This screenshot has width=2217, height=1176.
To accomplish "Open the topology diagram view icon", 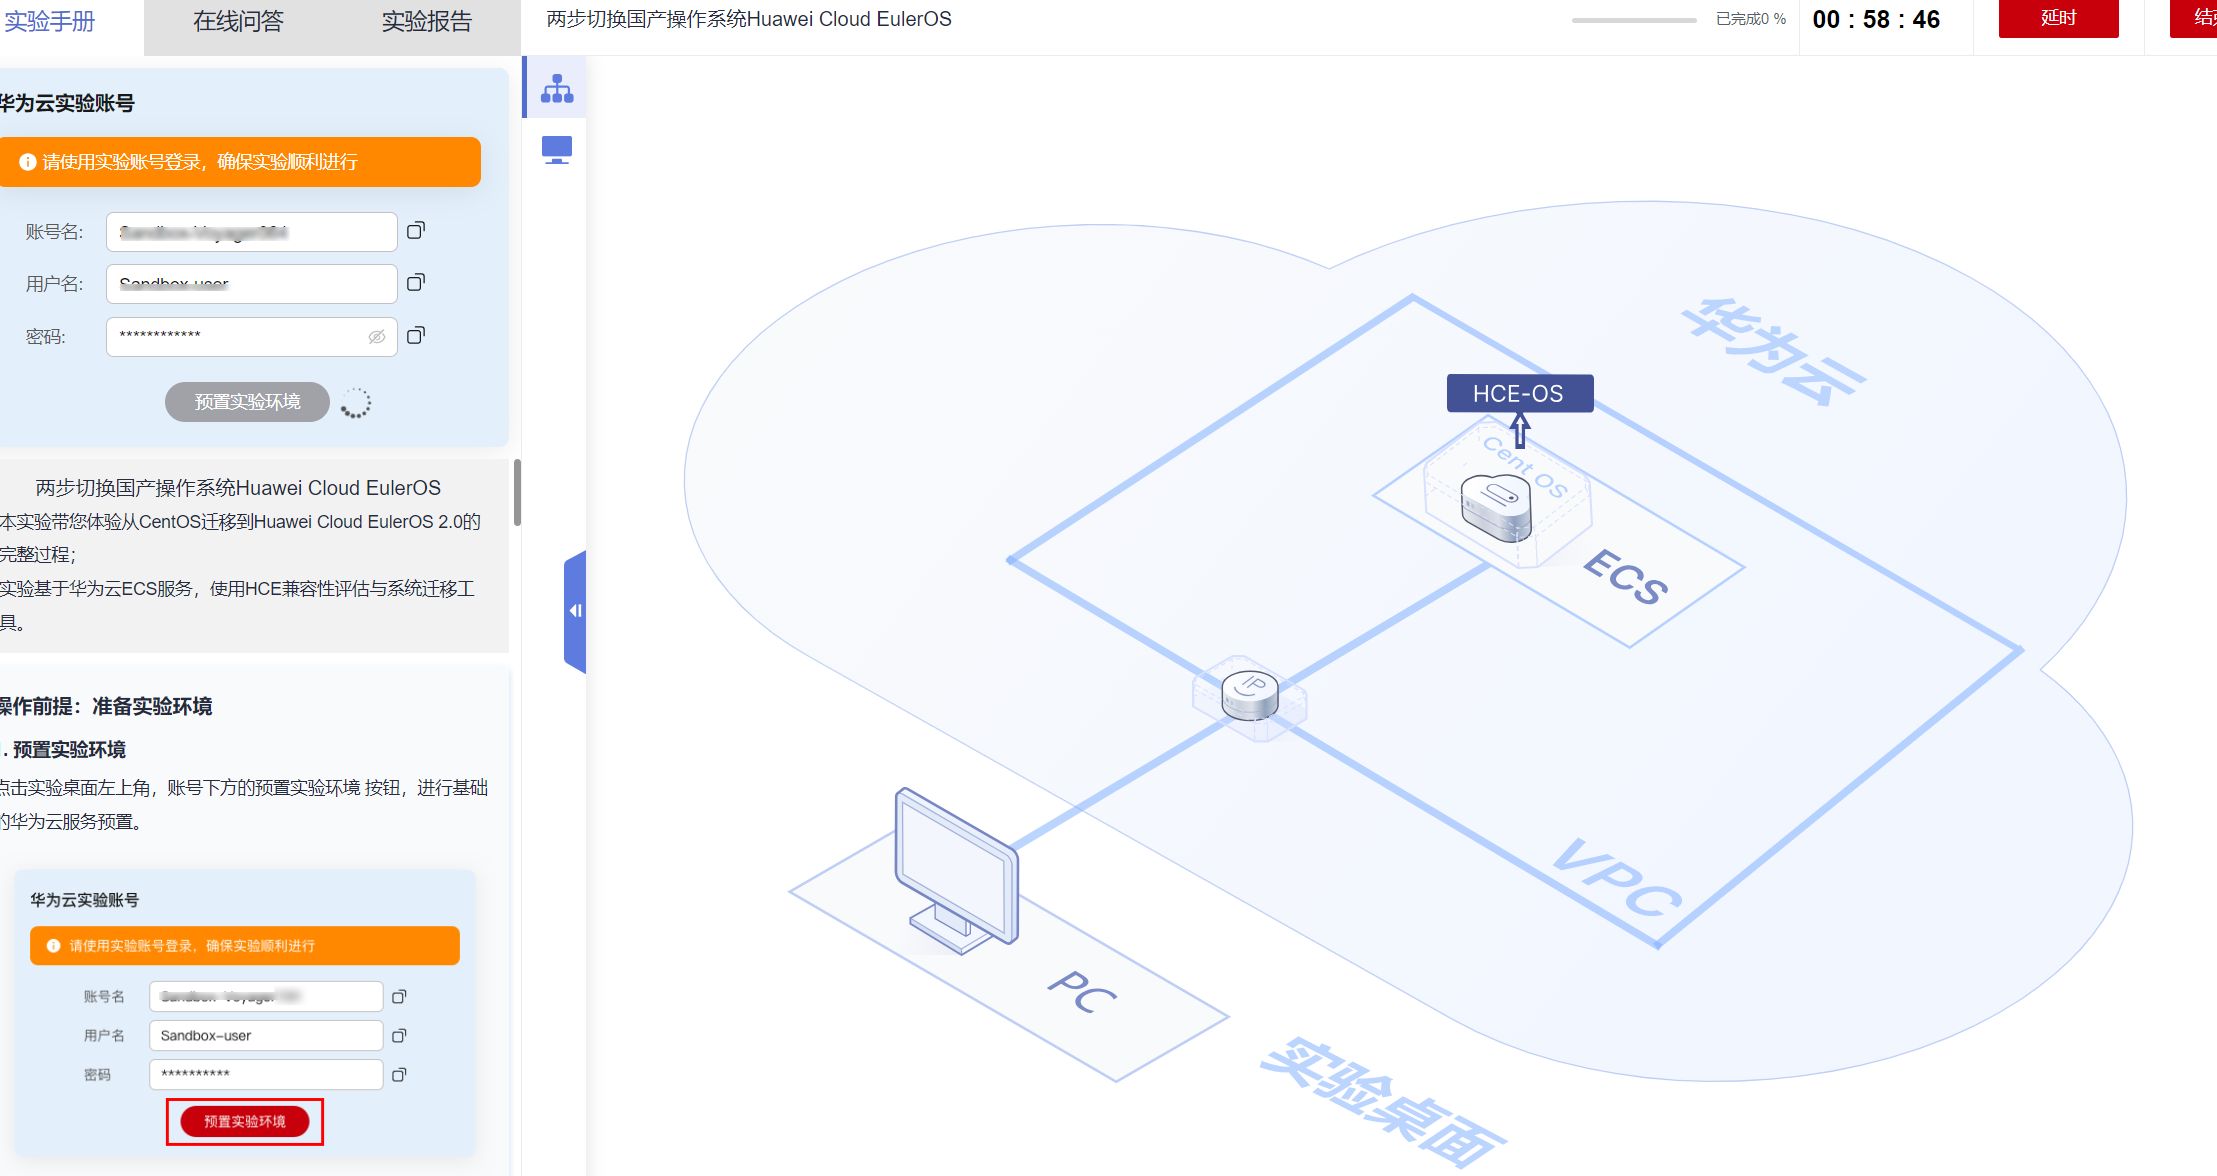I will point(557,89).
